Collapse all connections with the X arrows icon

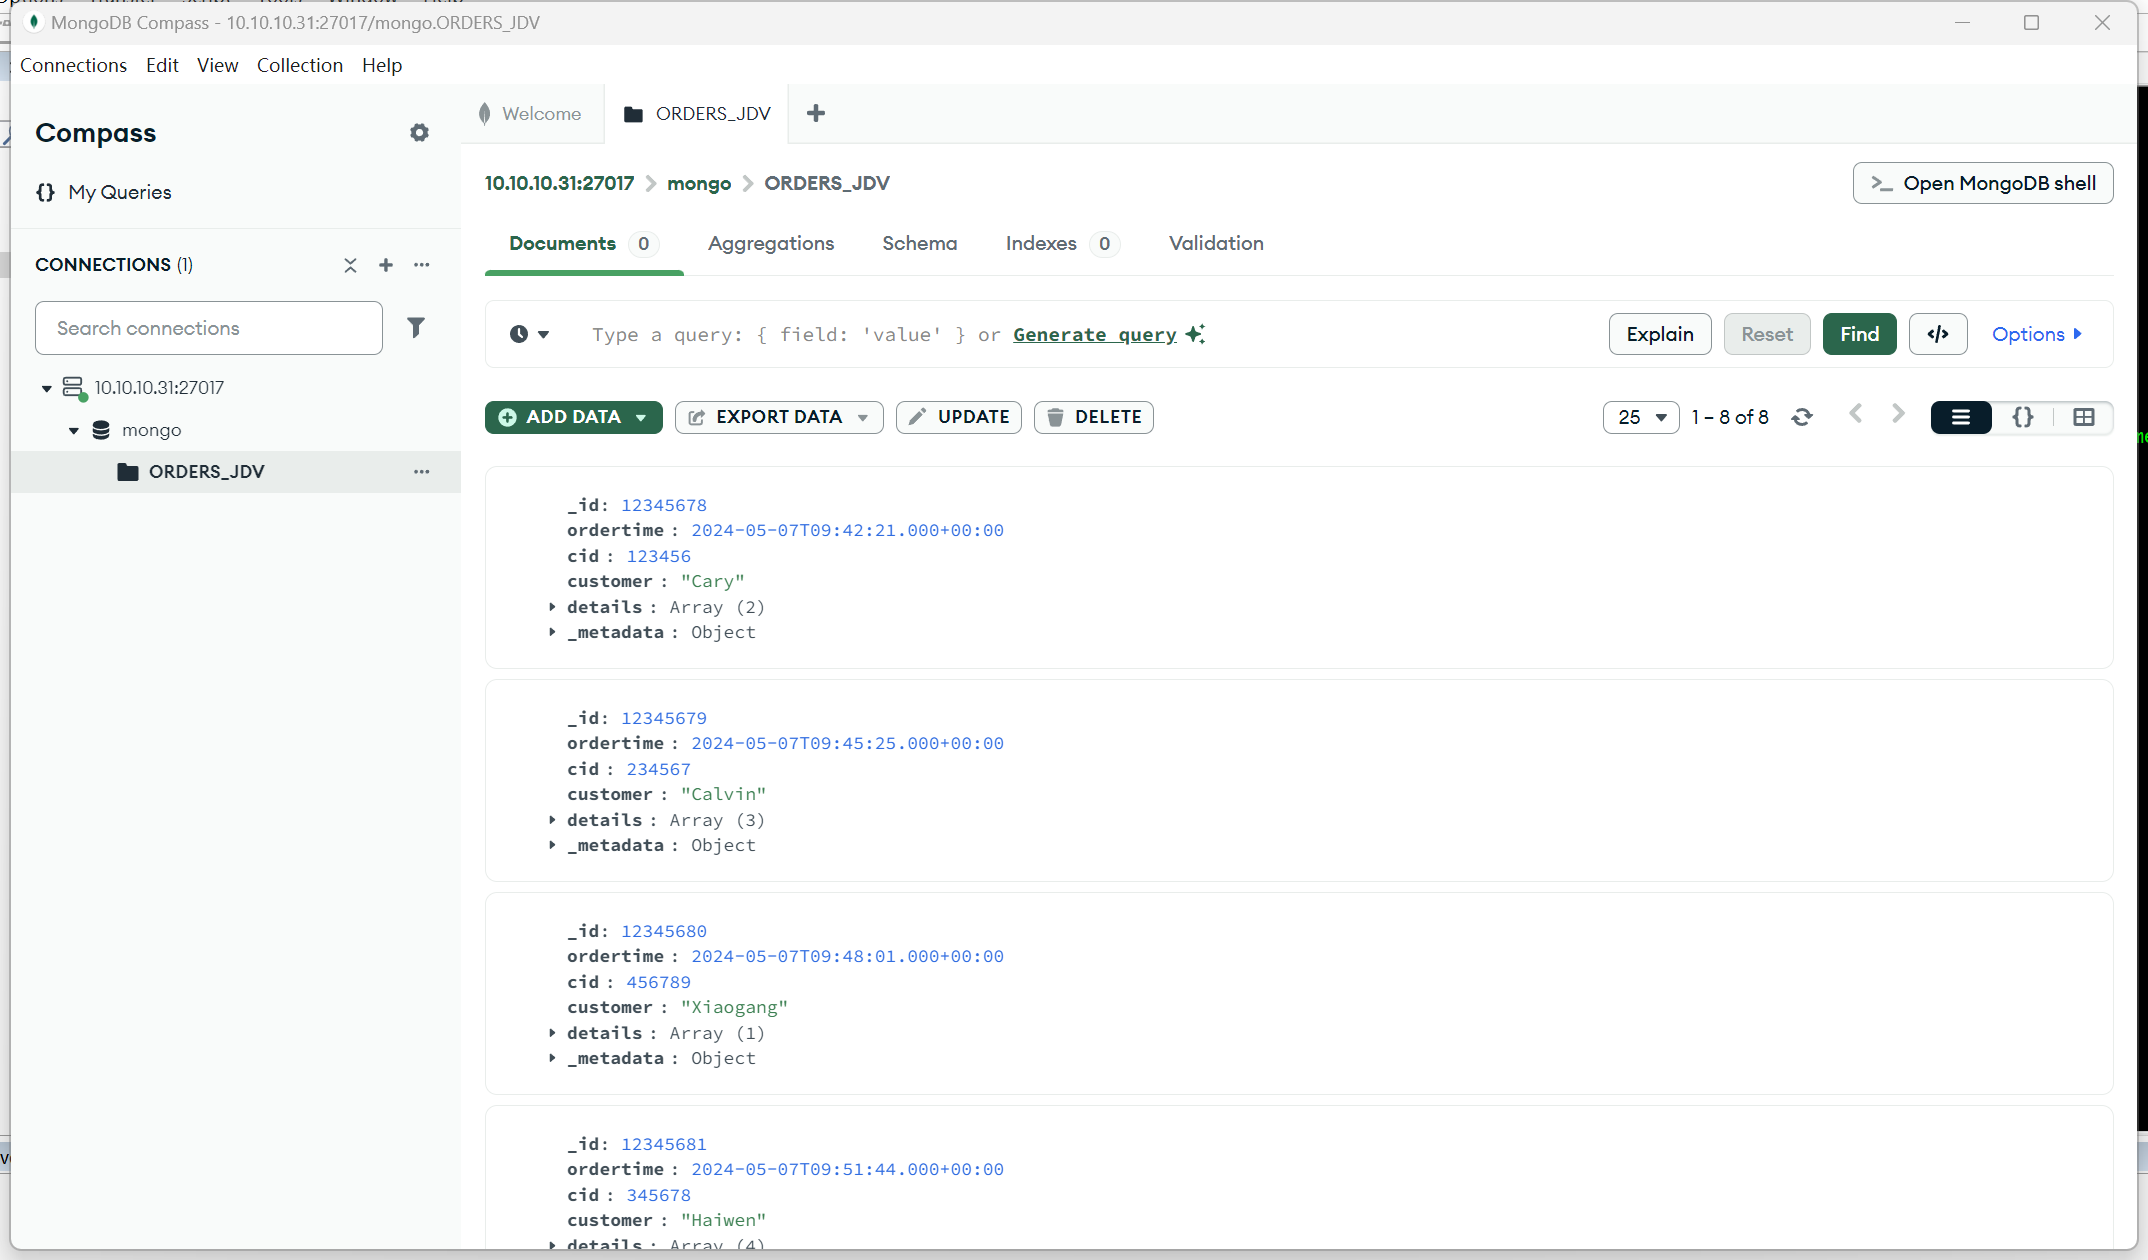(350, 265)
